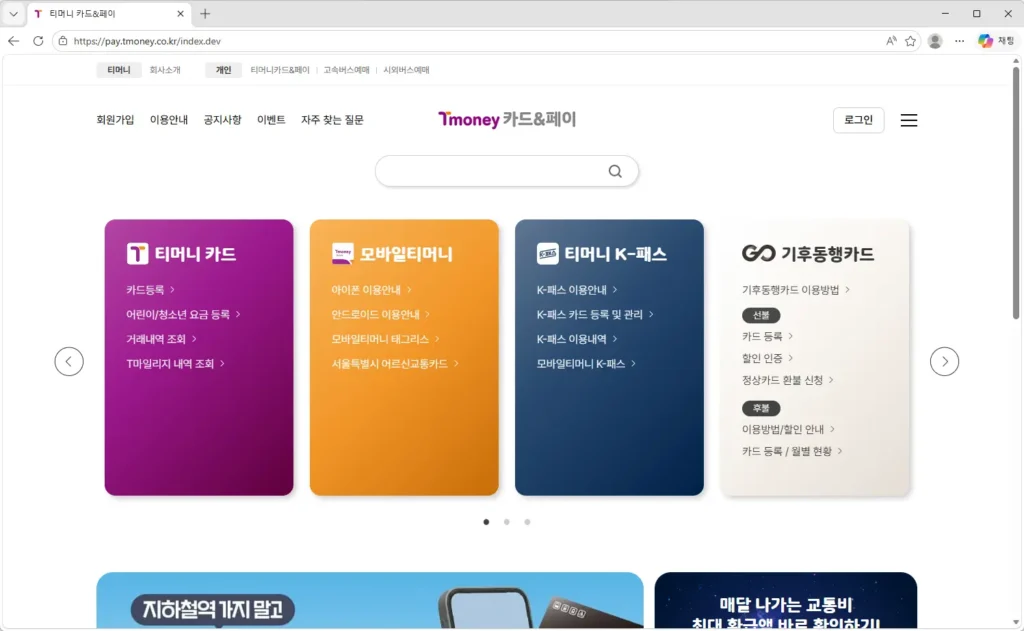The image size is (1024, 631).
Task: Open 안드로이드 이용안내 link
Action: click(x=380, y=314)
